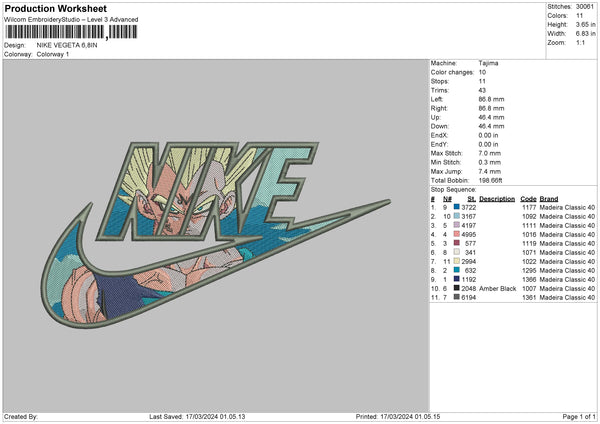Select the "Left:" label
This screenshot has width=600, height=424.
tap(437, 99)
